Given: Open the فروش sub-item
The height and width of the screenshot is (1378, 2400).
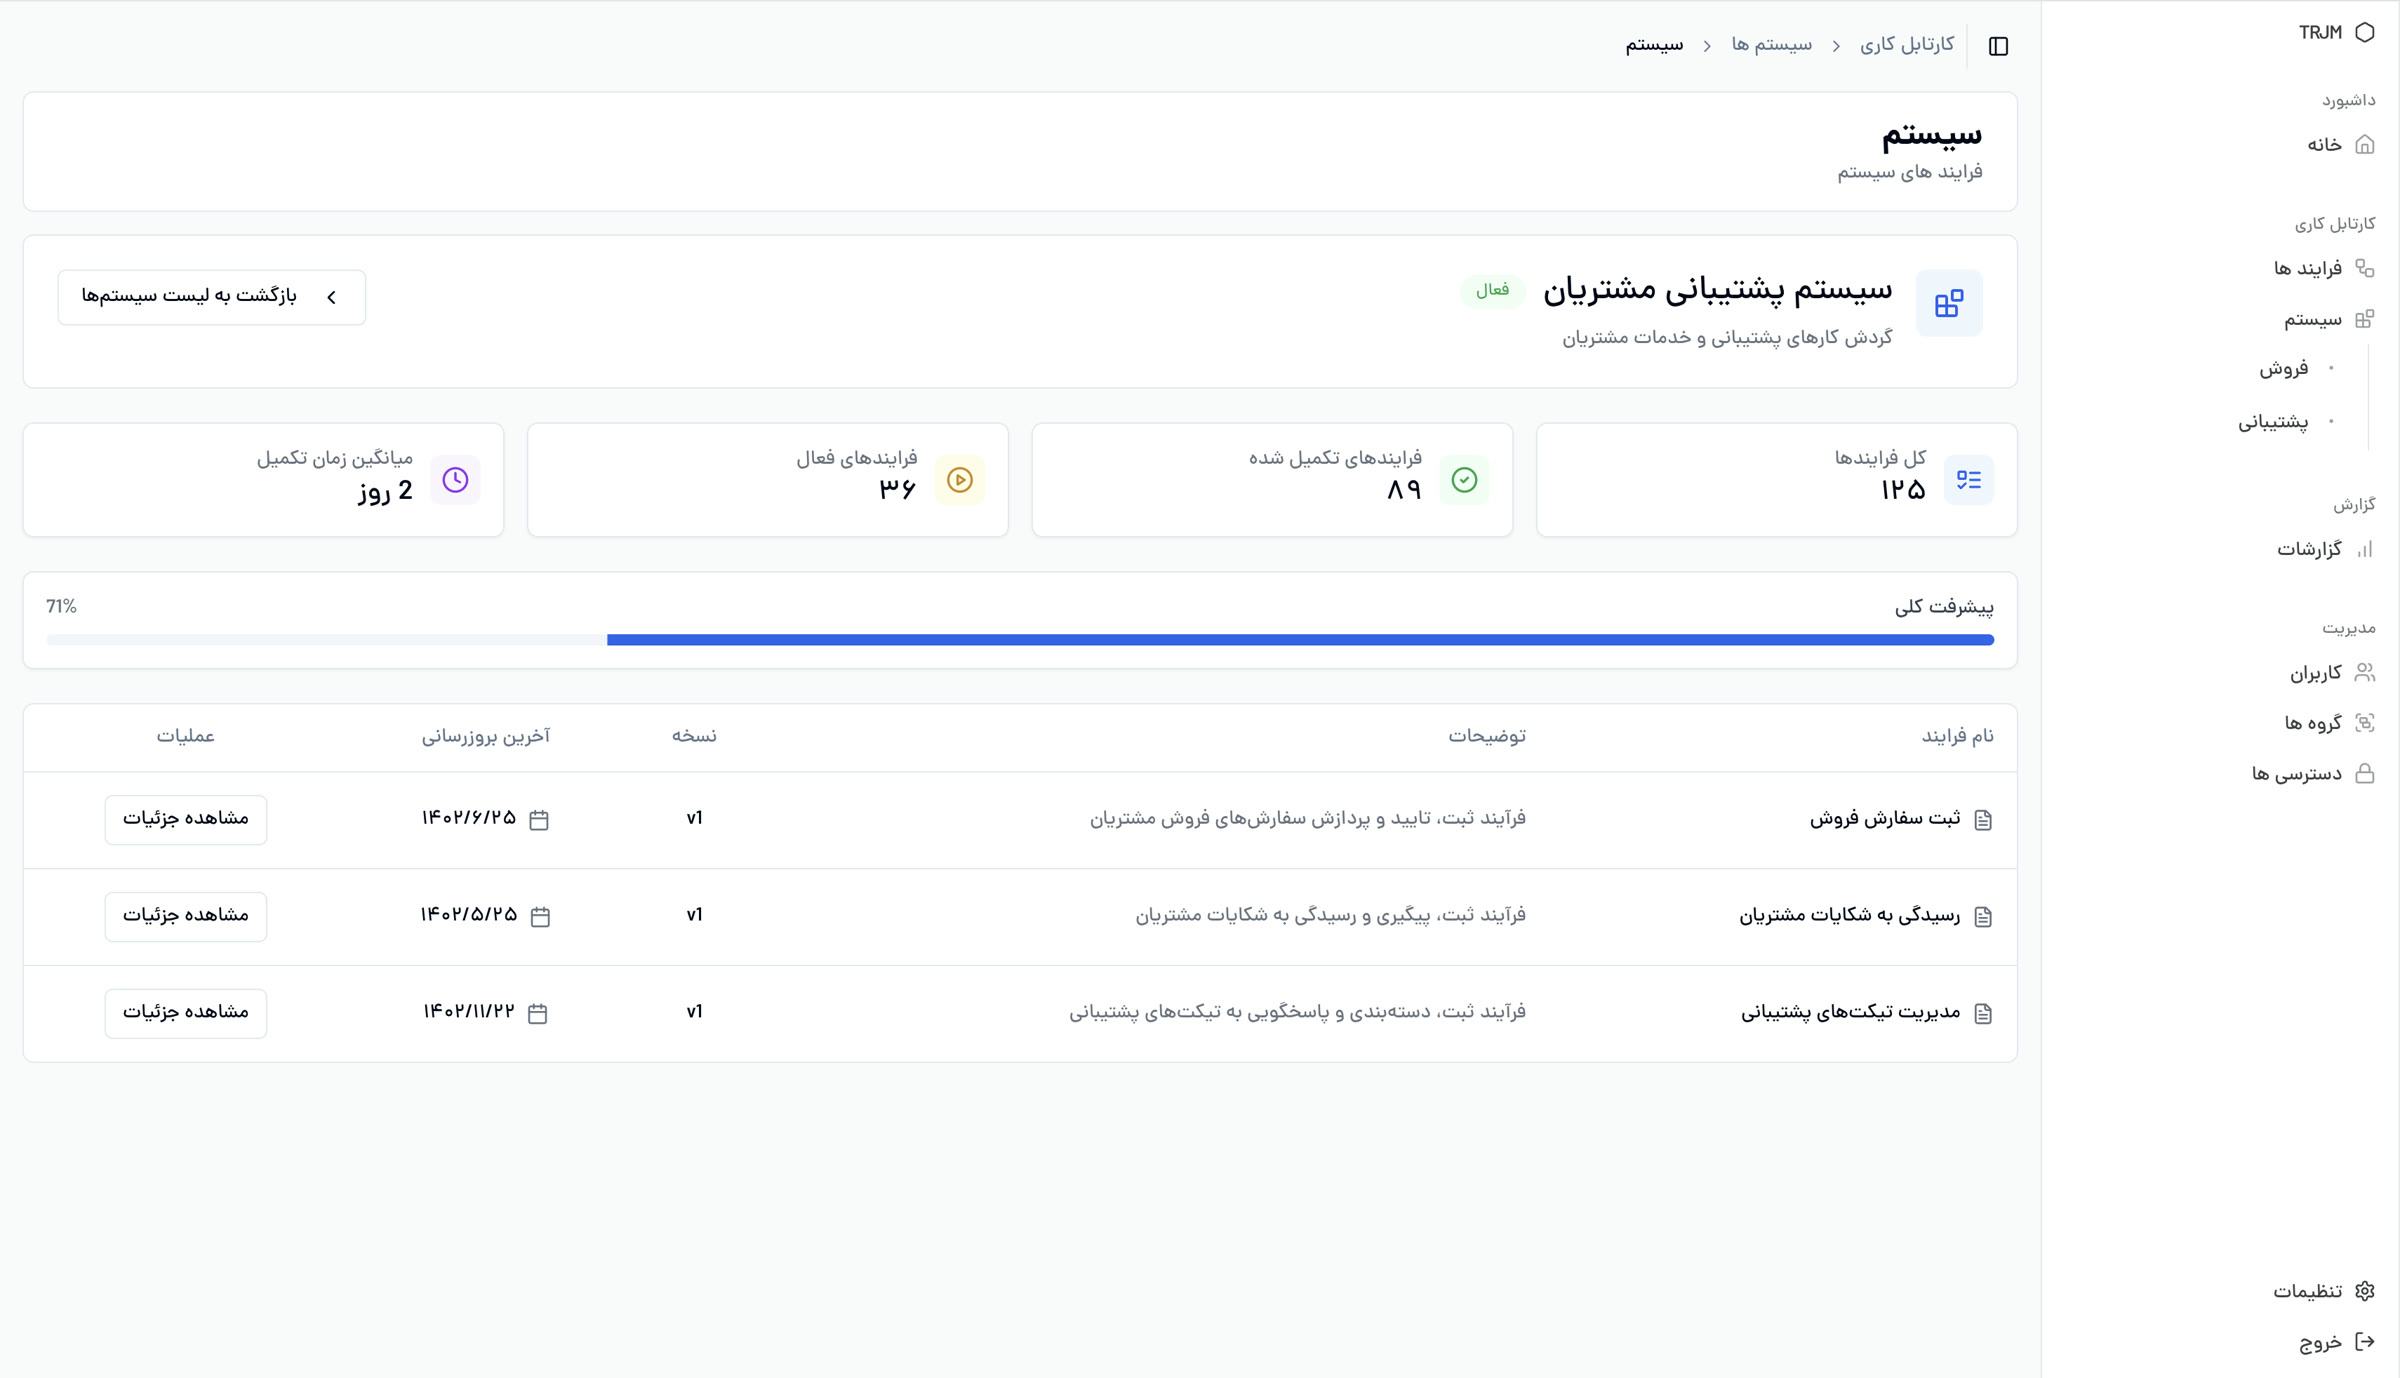Looking at the screenshot, I should click(2284, 369).
